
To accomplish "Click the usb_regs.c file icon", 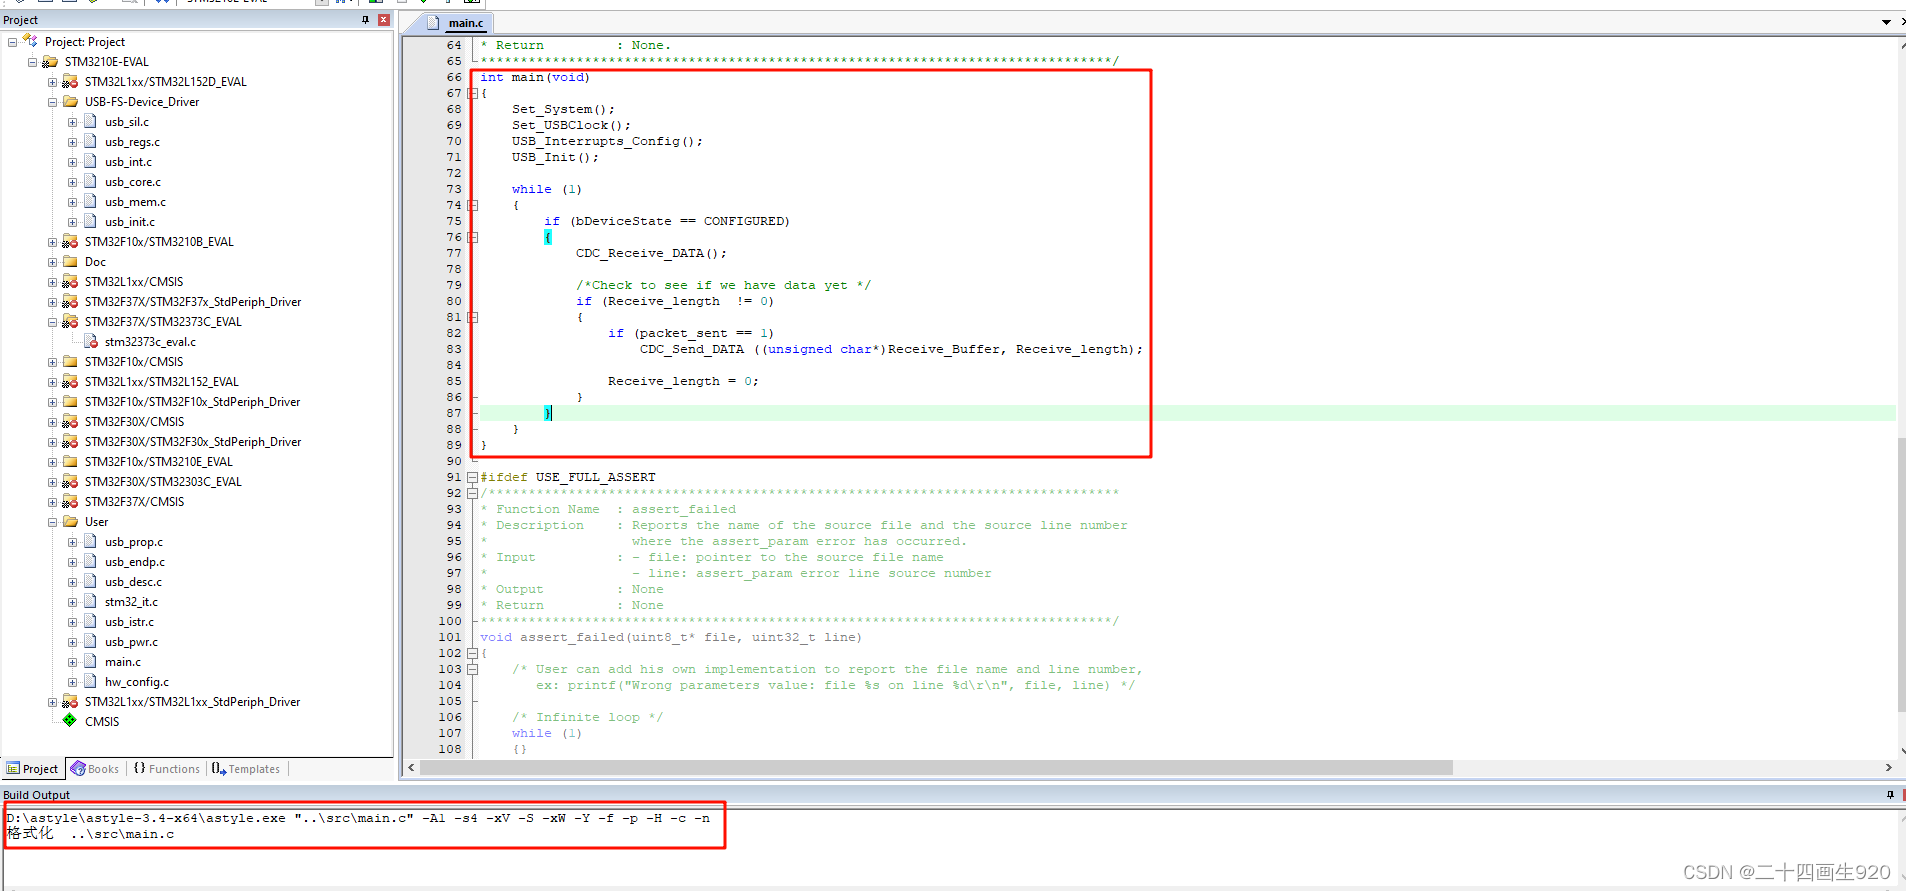I will (x=90, y=141).
